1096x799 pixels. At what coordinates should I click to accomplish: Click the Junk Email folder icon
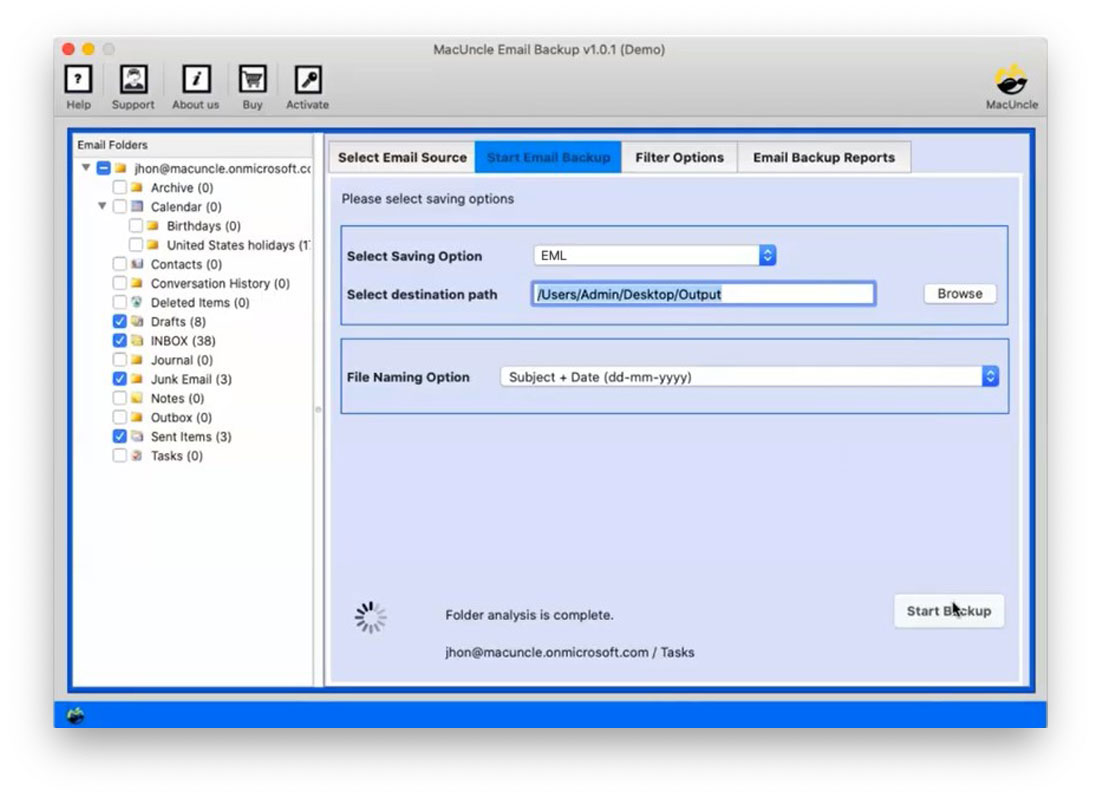tap(137, 378)
